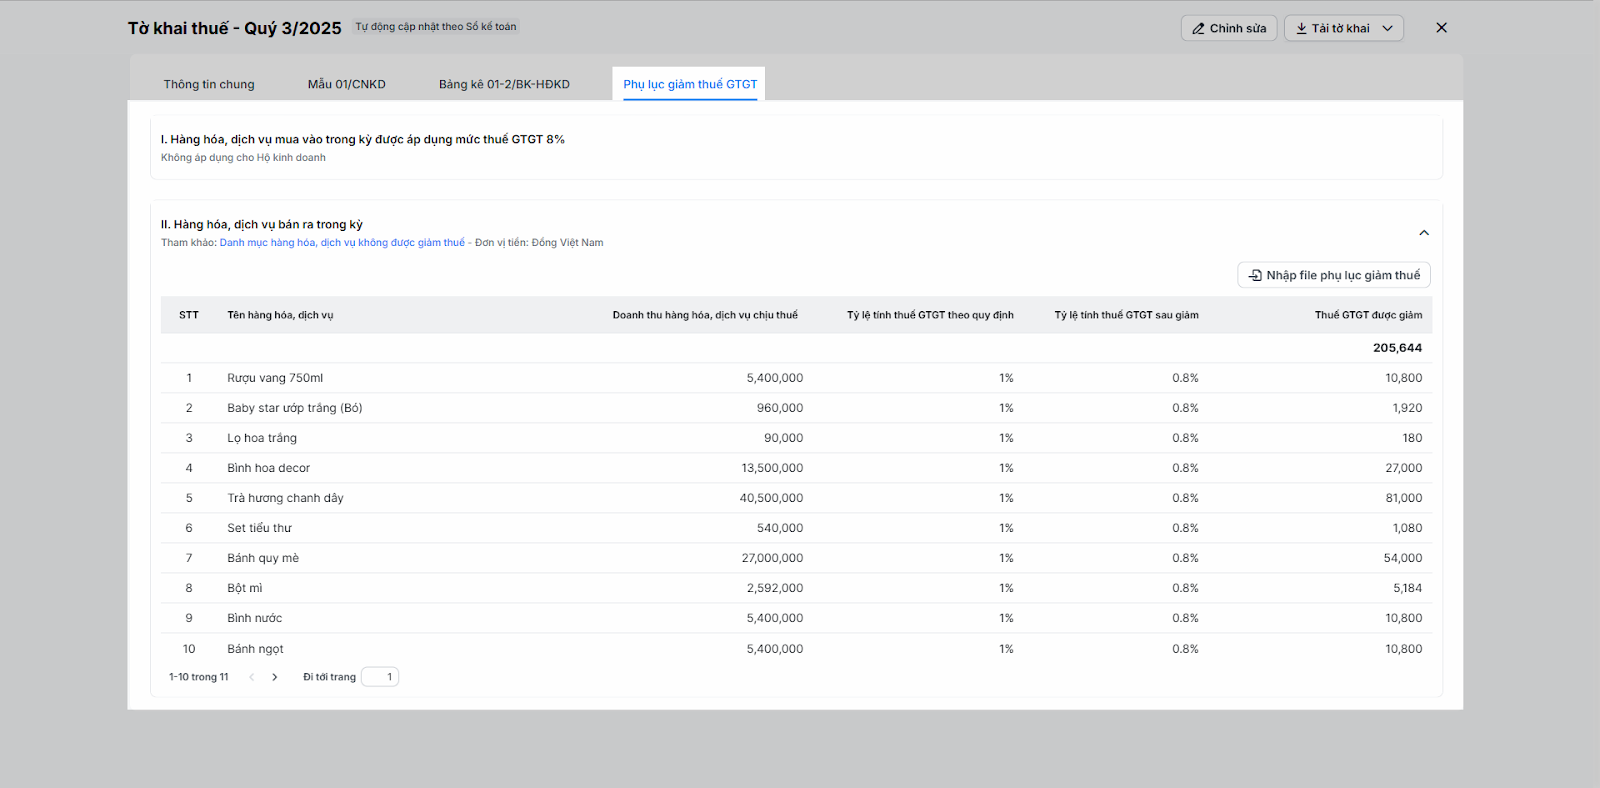Click the Trà hương chanh dây row
This screenshot has height=788, width=1600.
[285, 498]
